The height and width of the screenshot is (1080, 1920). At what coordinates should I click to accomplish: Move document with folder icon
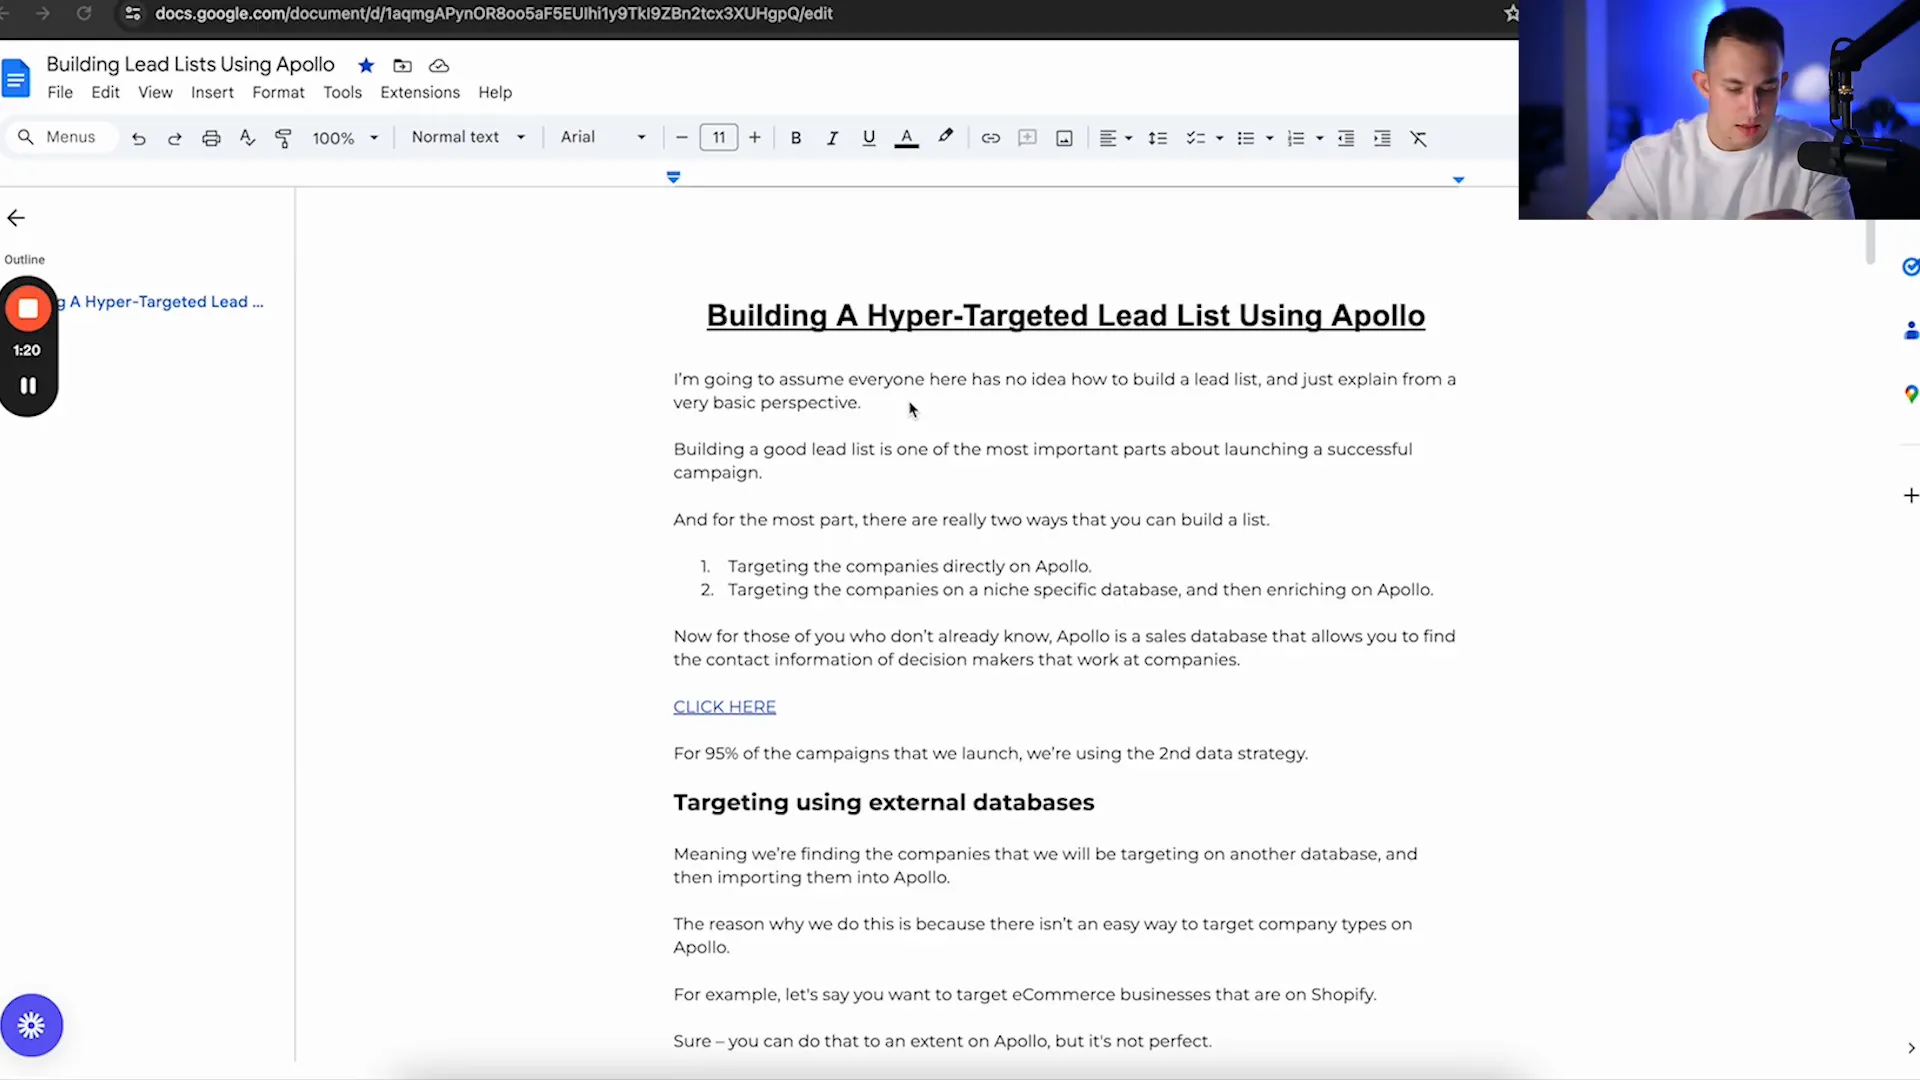click(x=402, y=65)
